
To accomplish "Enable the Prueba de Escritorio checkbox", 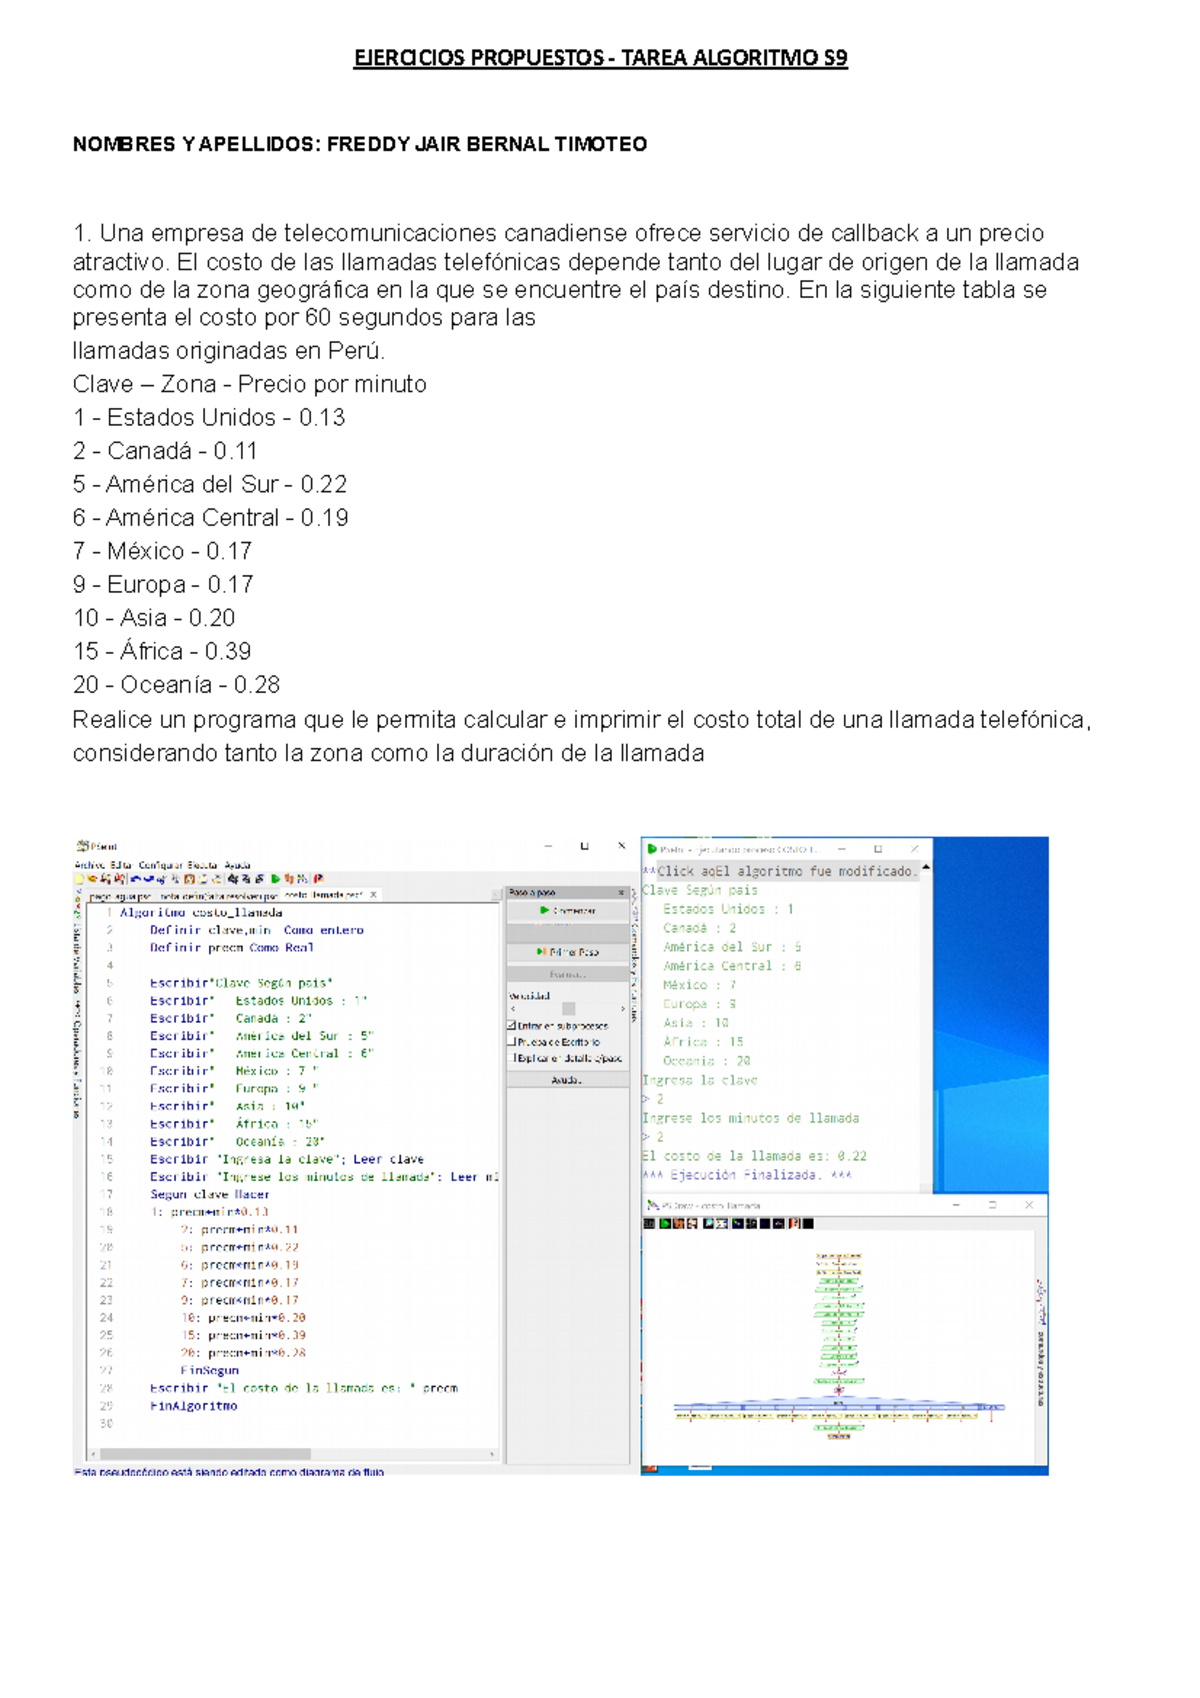I will (512, 1041).
